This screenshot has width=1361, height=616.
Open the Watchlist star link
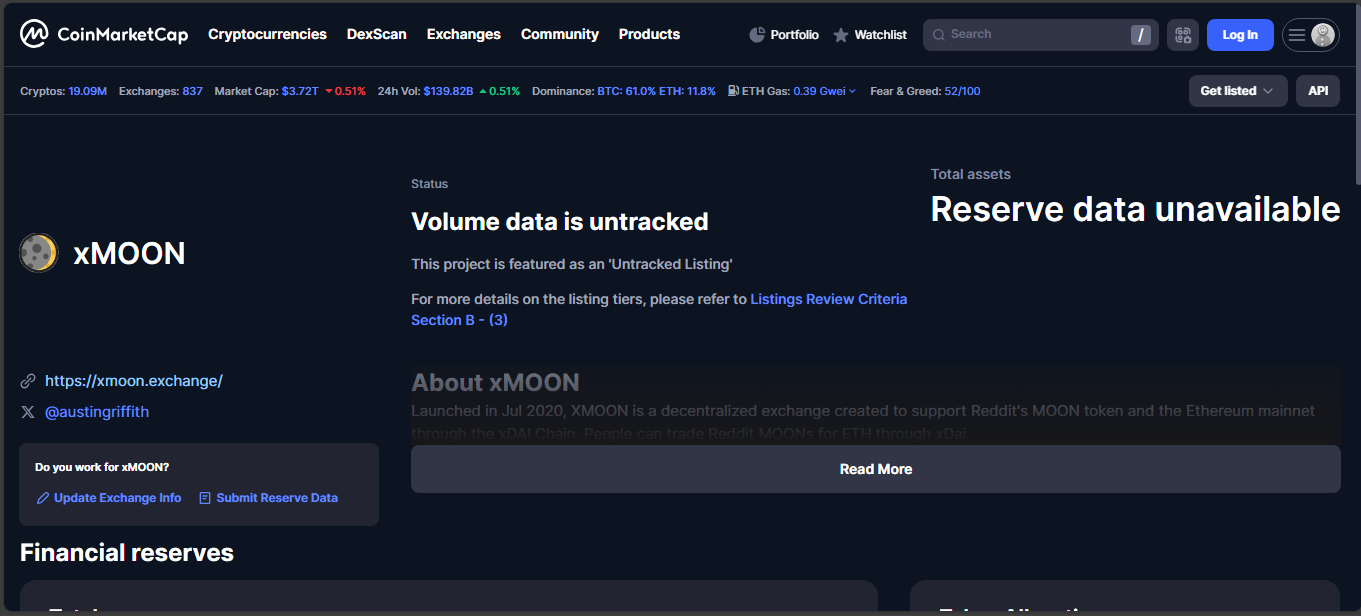(870, 35)
